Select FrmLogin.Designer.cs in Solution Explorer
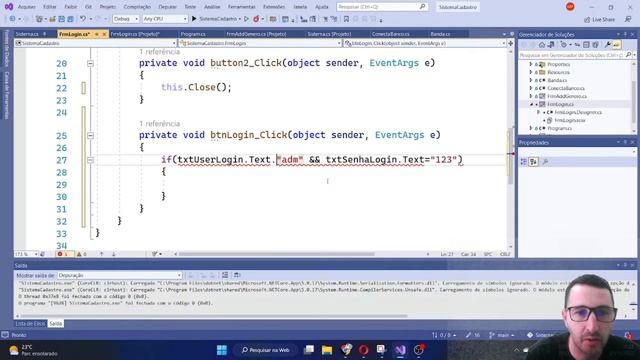This screenshot has width=640, height=360. 578,112
